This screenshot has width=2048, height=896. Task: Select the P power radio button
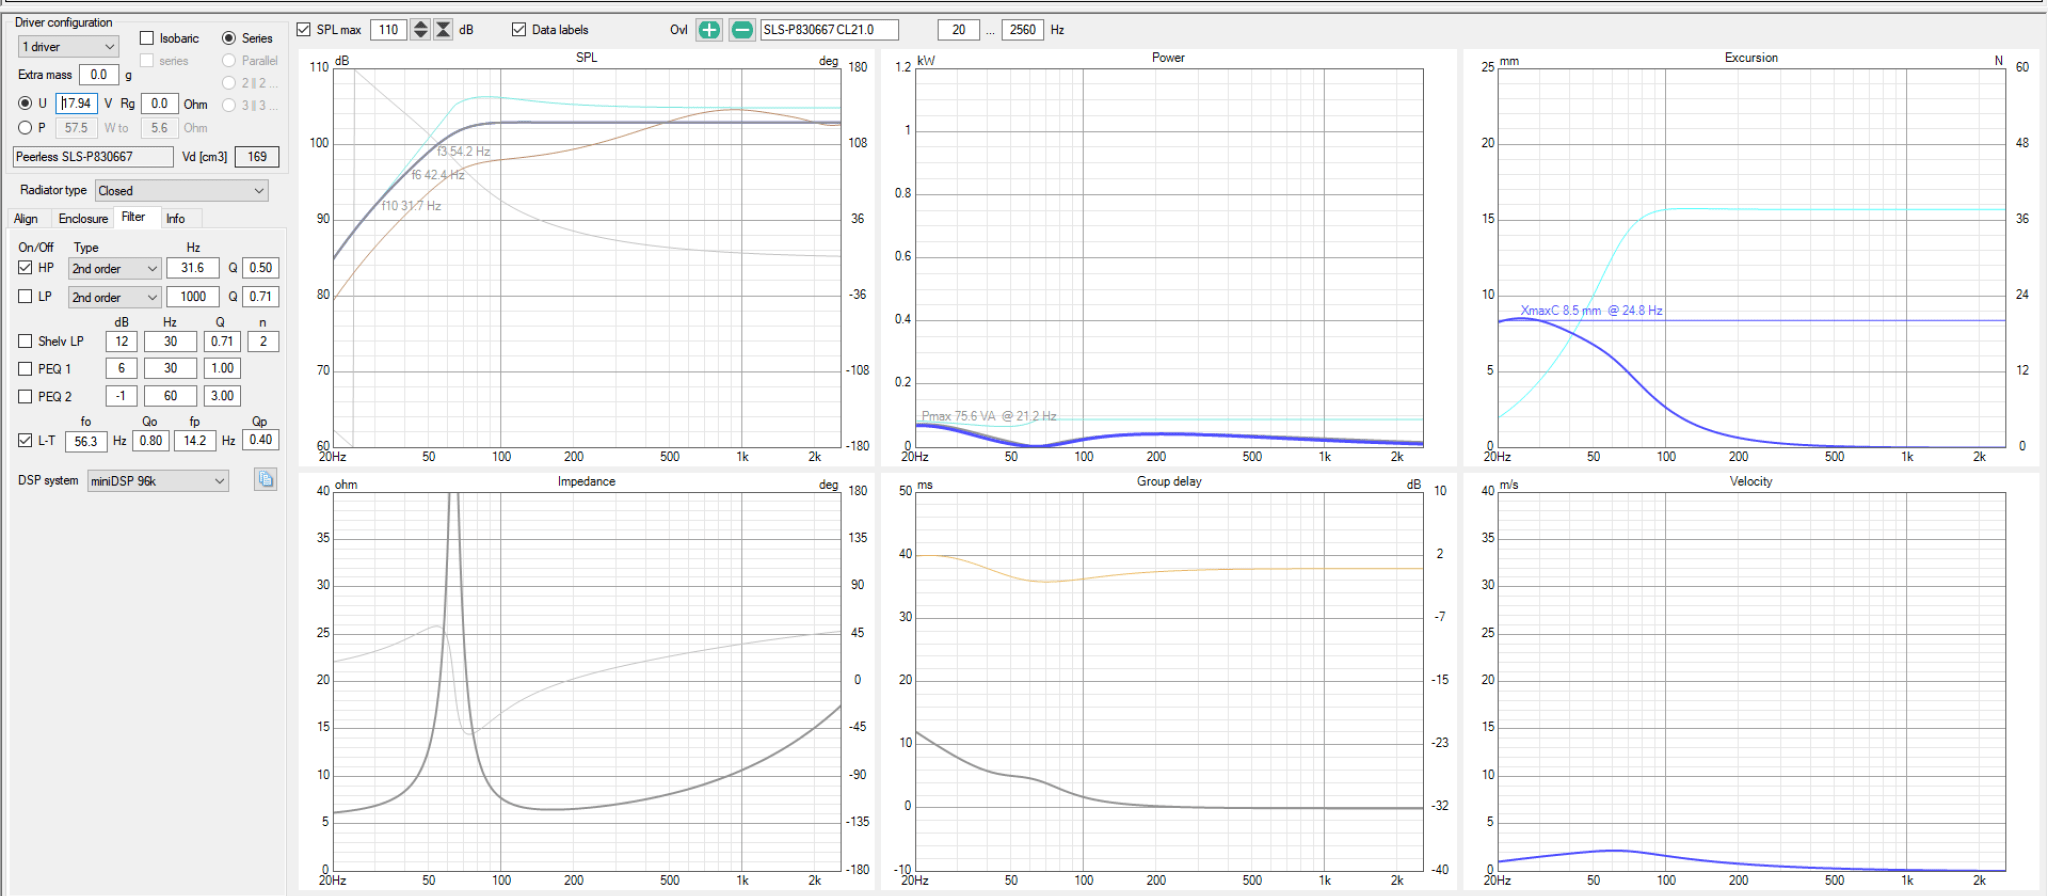25,128
